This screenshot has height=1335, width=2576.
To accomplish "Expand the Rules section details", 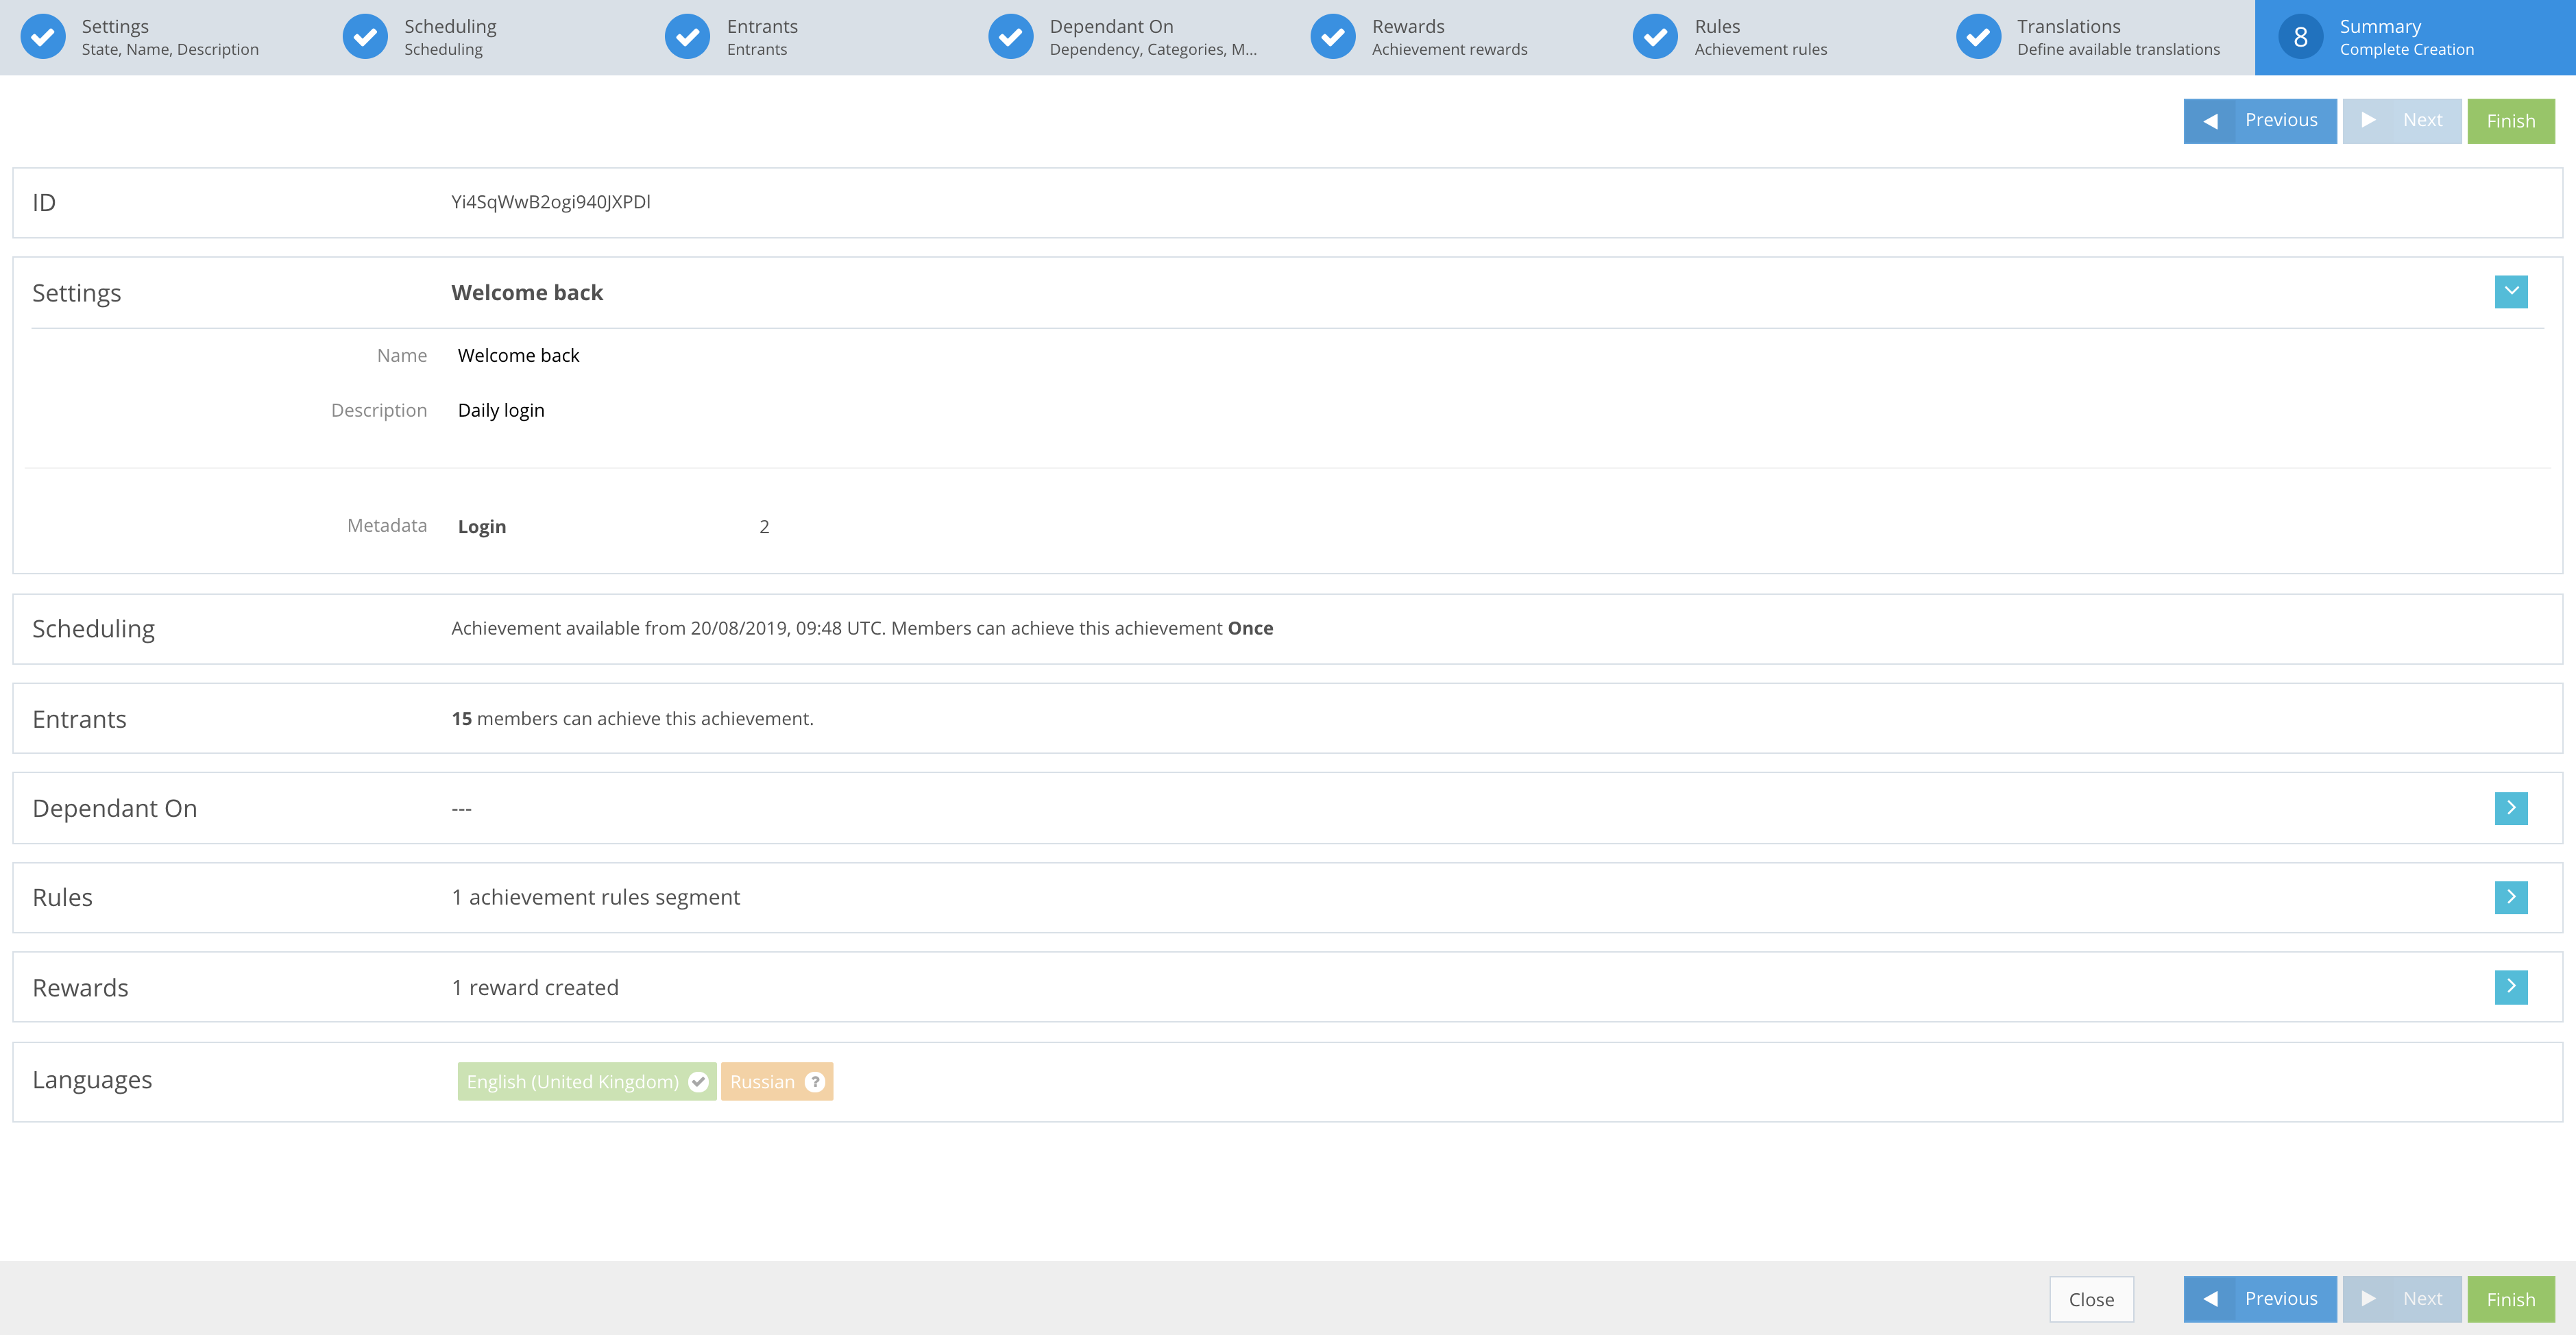I will point(2511,897).
